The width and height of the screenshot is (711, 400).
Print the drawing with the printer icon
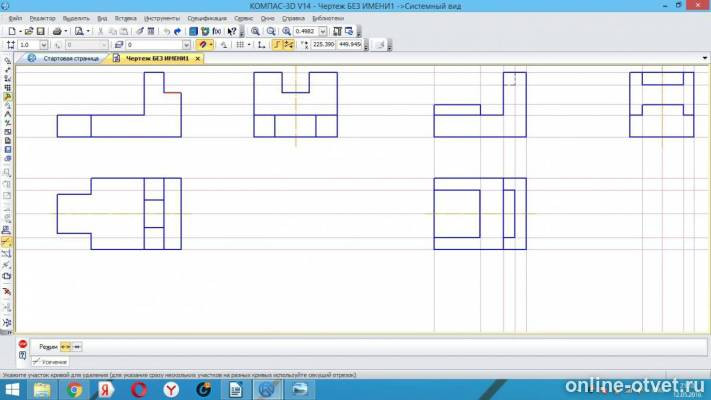tap(57, 31)
